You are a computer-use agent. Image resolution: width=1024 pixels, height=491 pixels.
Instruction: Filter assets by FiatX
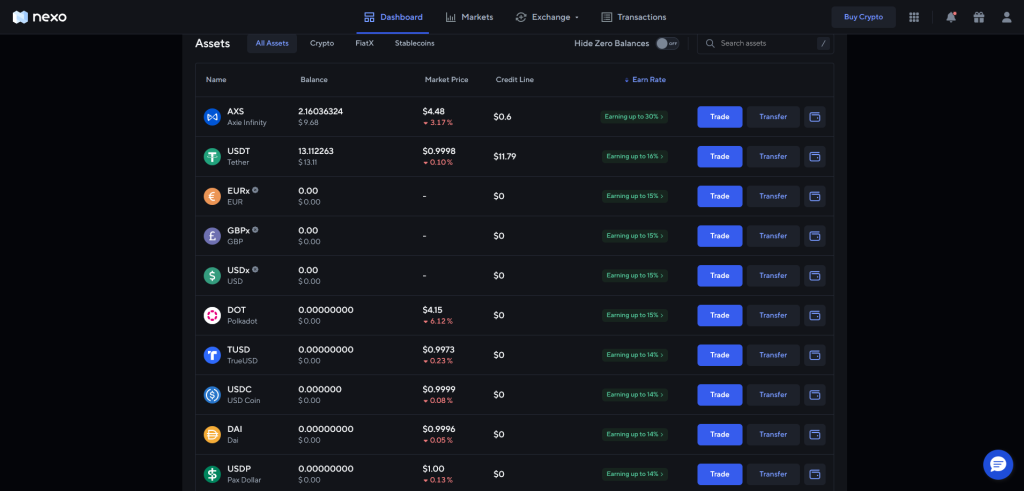tap(364, 43)
